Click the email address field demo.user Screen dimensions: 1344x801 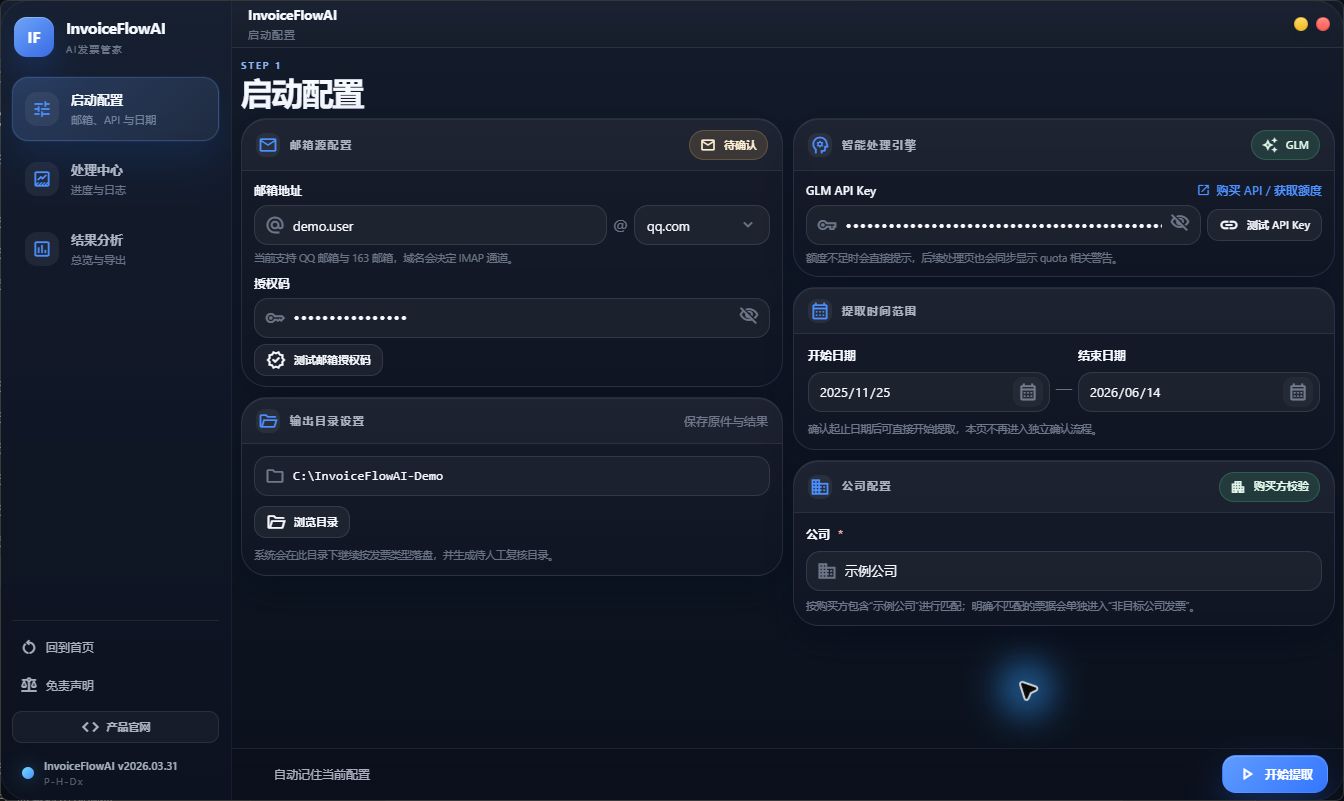tap(430, 226)
